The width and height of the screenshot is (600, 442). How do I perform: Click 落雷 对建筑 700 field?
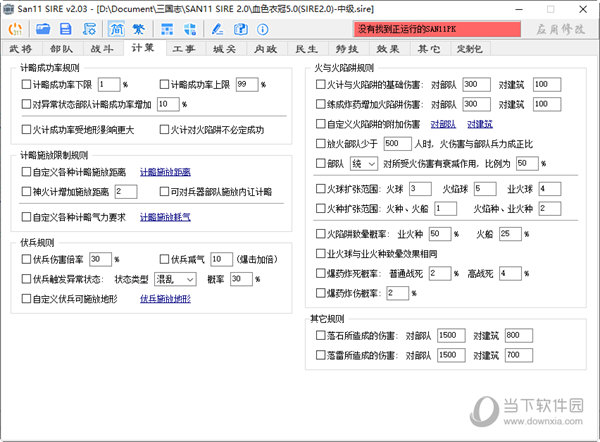[518, 356]
